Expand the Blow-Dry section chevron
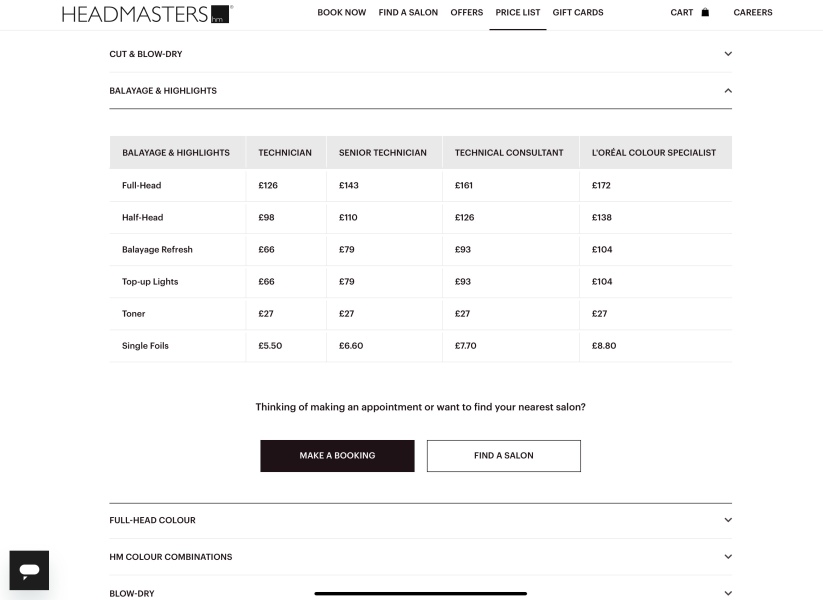The width and height of the screenshot is (823, 600). pyautogui.click(x=728, y=593)
